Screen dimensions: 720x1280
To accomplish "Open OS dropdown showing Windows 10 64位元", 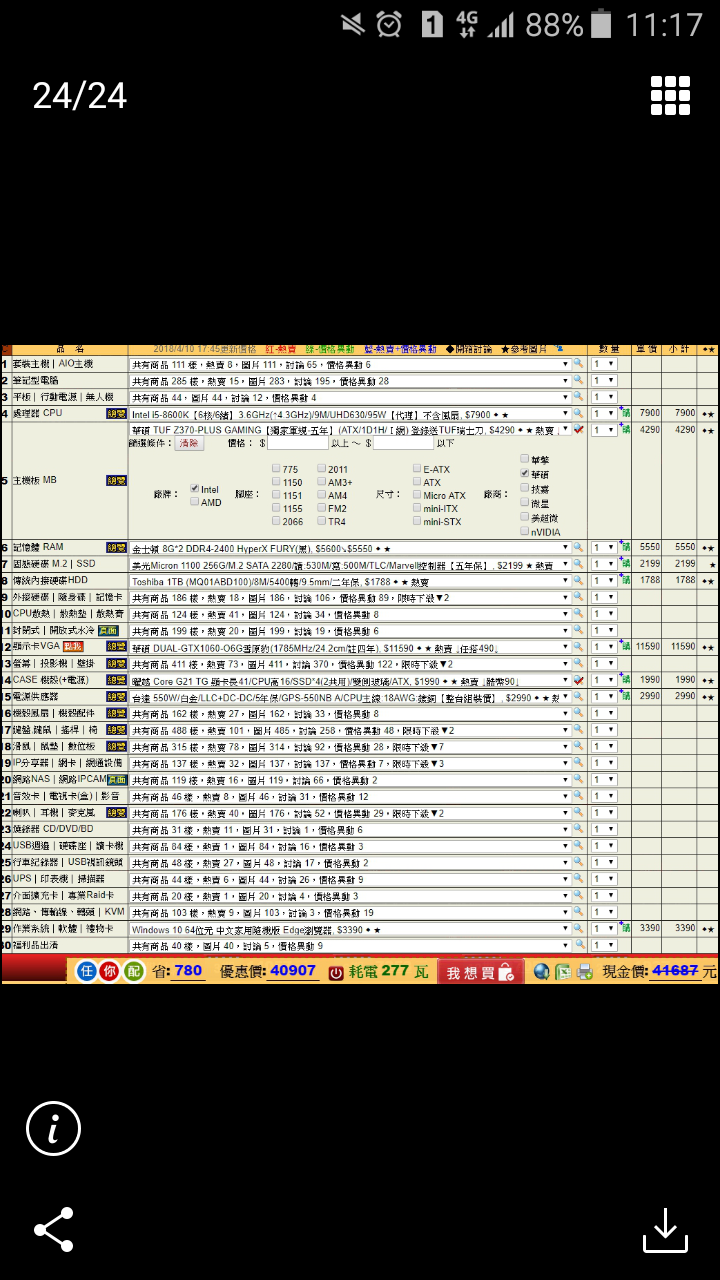I will pos(350,929).
